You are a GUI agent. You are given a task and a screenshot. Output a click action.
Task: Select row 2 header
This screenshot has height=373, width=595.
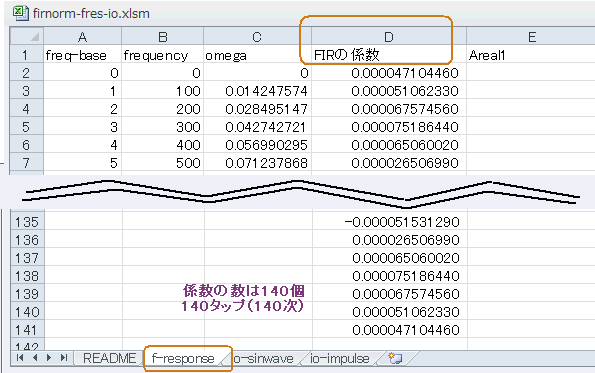(x=27, y=72)
